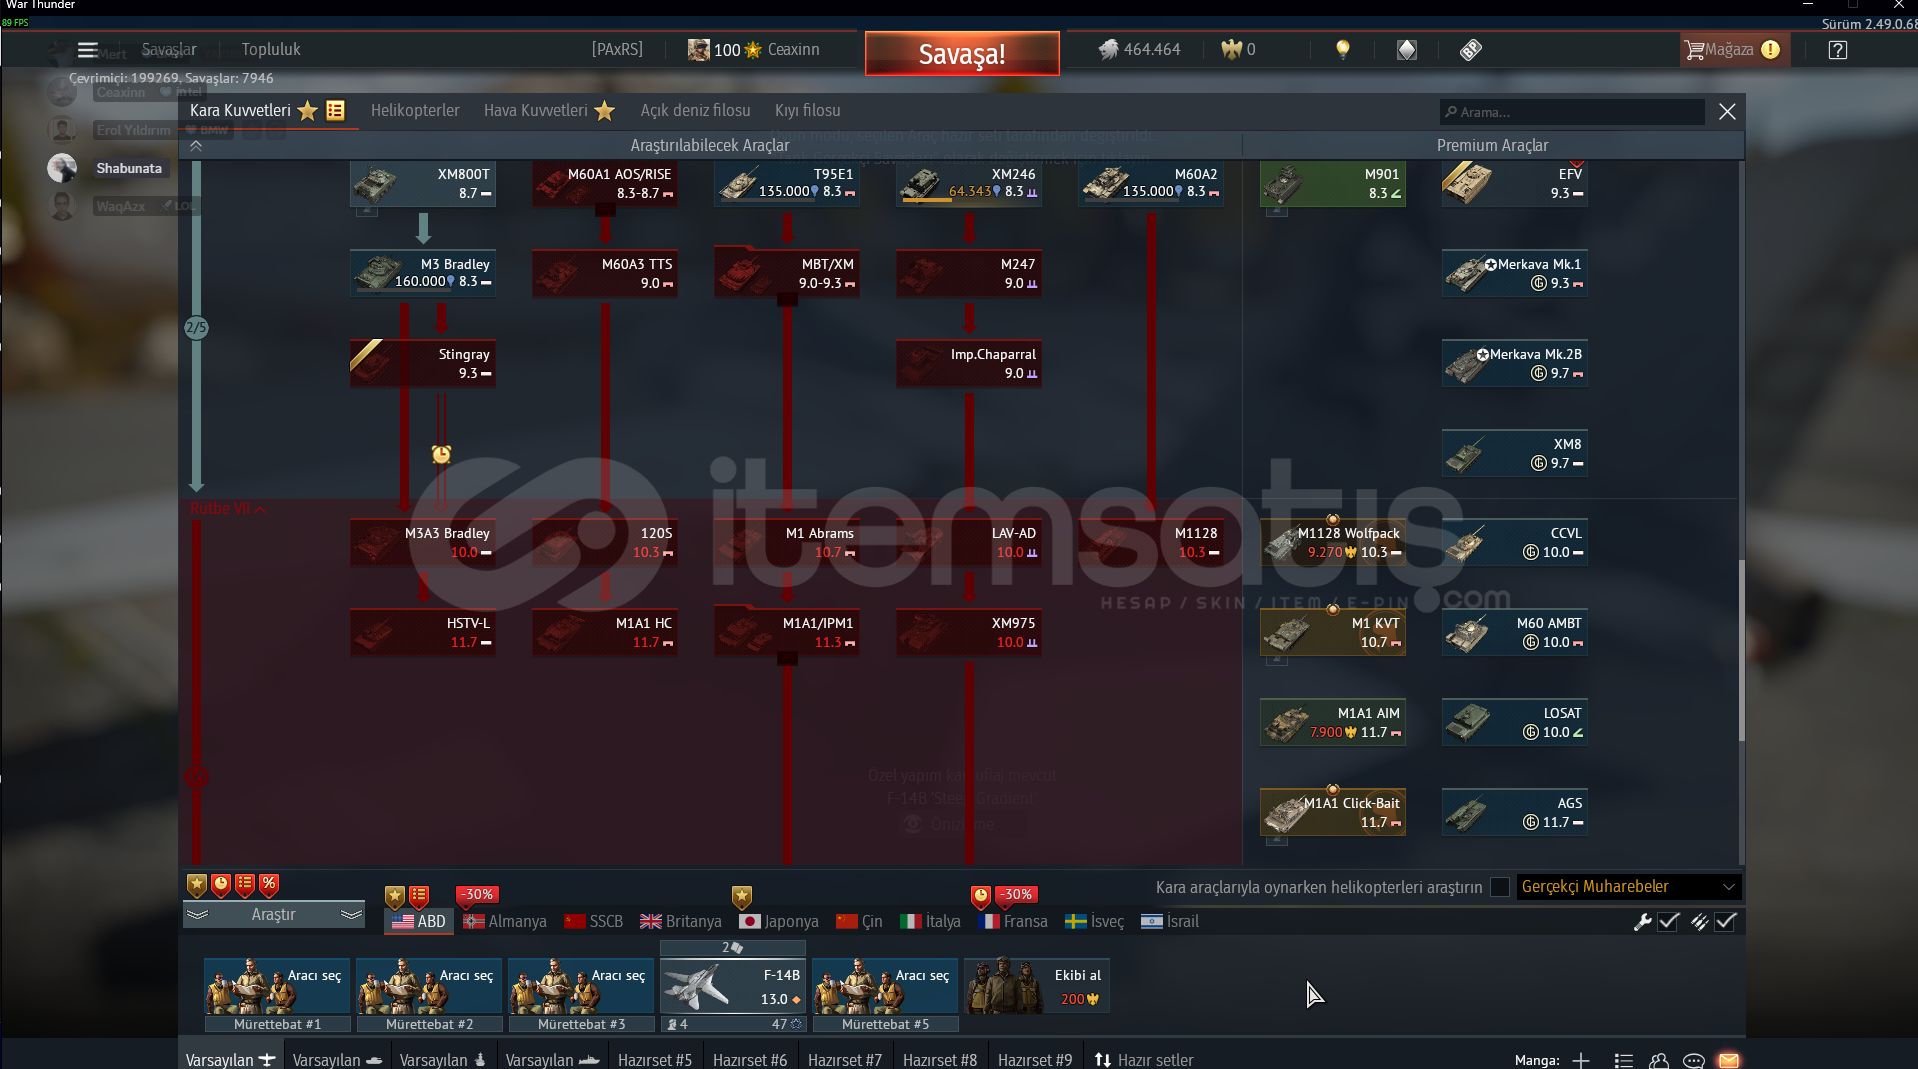
Task: Collapse the Rütbe VII rank section
Action: coord(228,508)
